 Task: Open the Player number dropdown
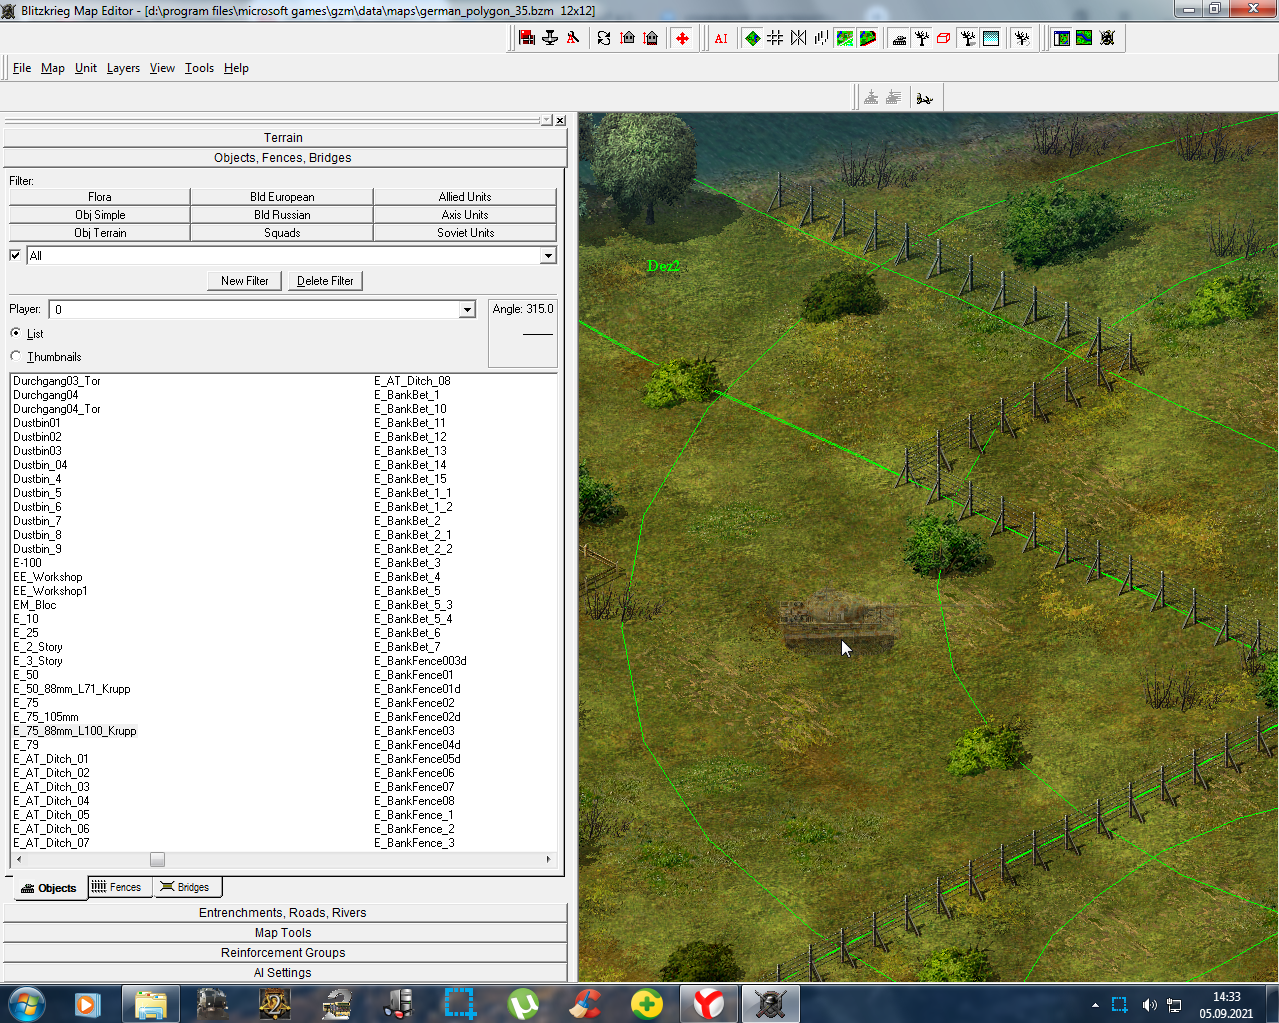[466, 310]
